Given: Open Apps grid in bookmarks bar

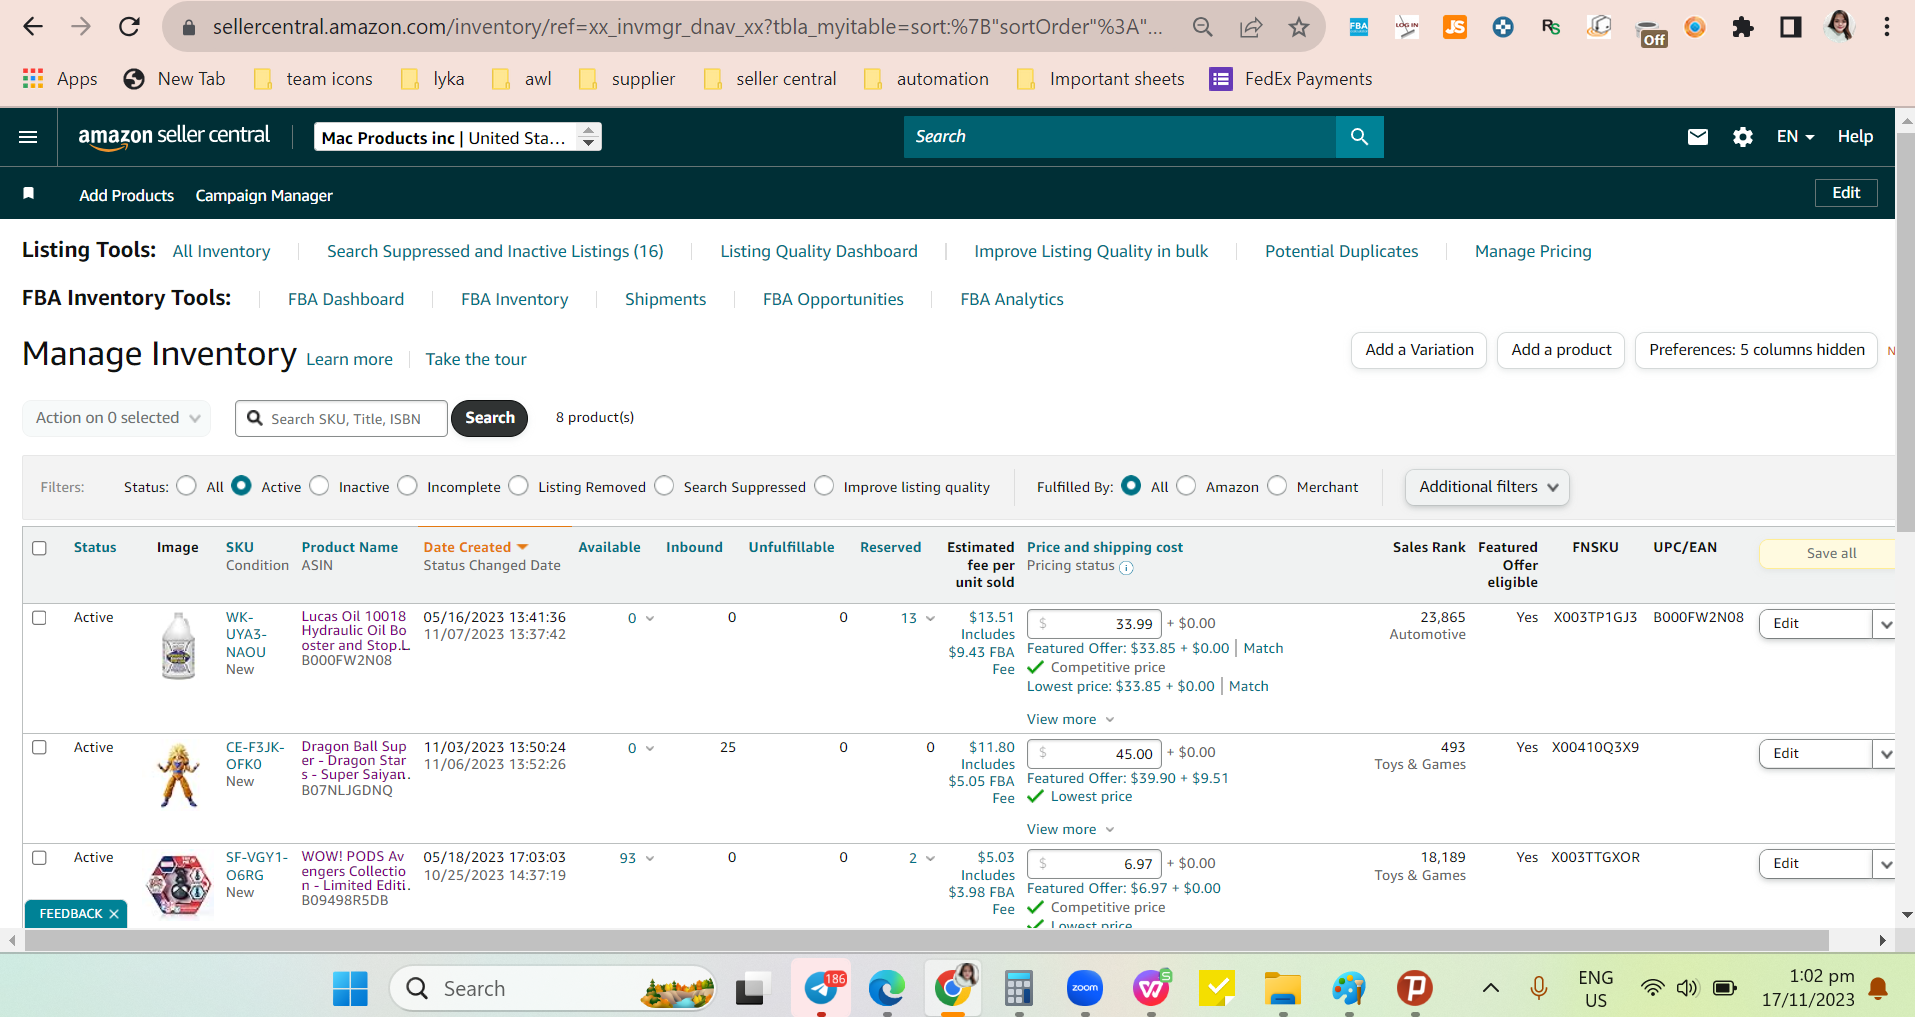Looking at the screenshot, I should tap(59, 79).
